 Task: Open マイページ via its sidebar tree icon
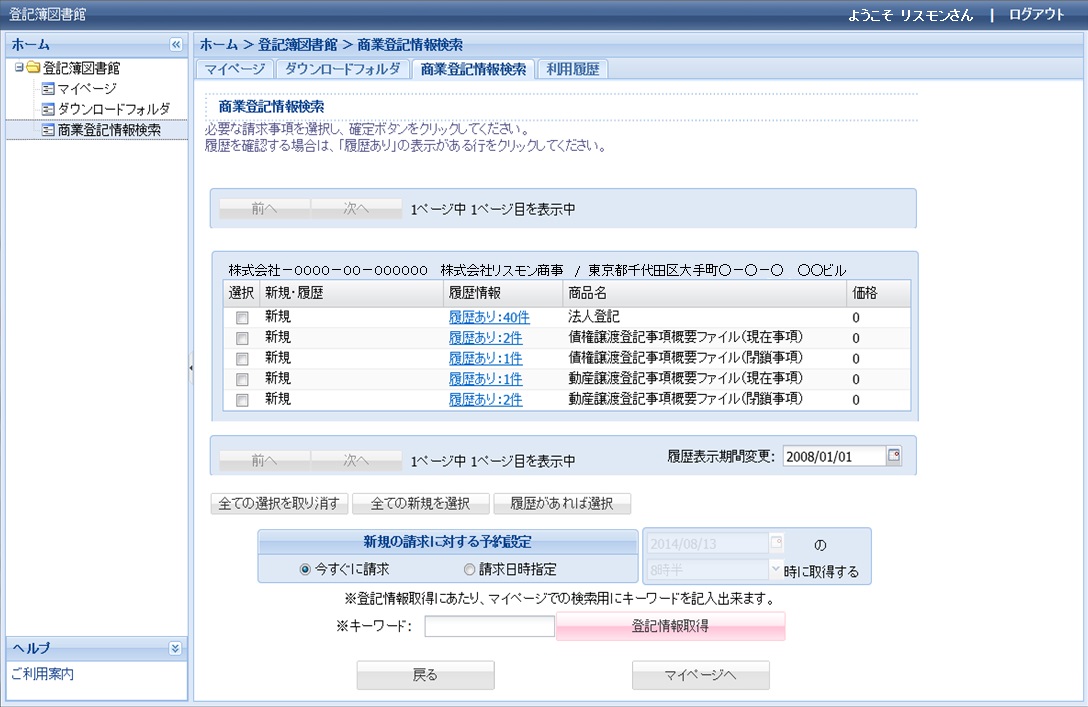tap(50, 89)
